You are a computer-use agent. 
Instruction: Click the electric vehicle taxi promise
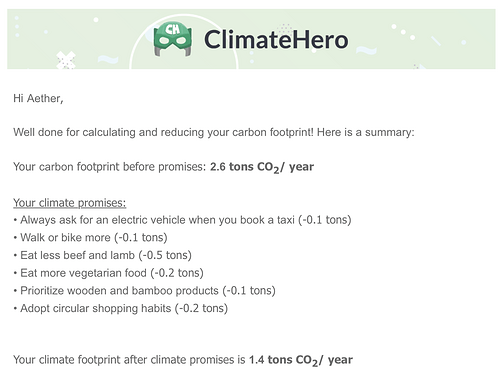tap(182, 220)
